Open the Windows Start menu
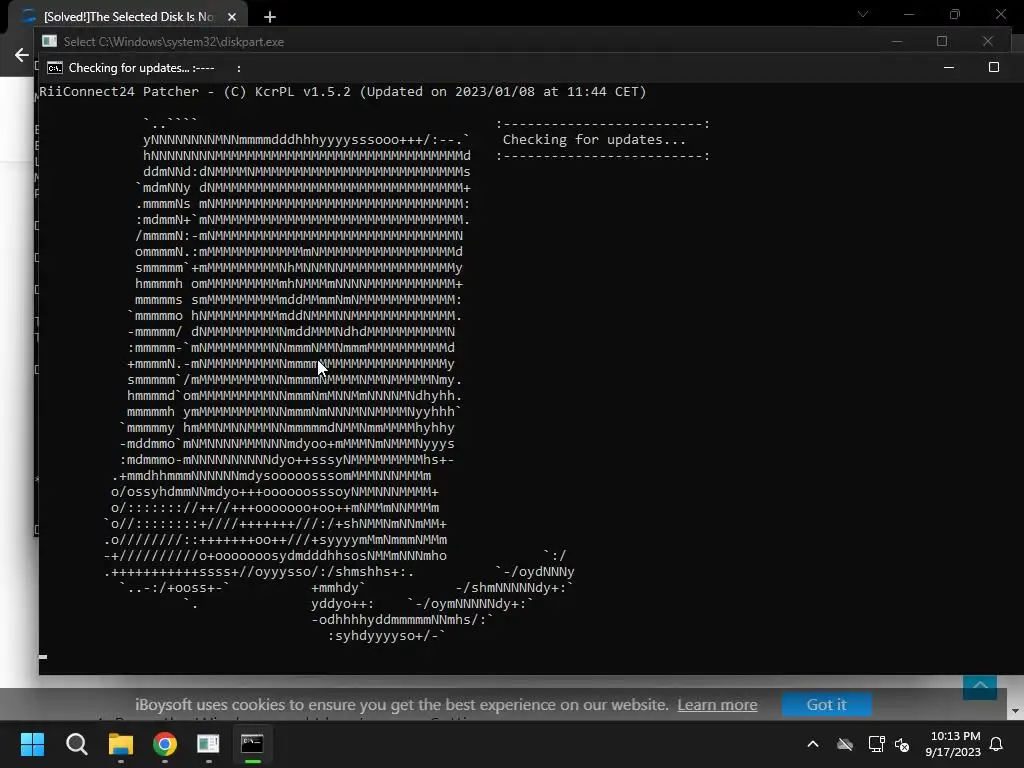 pos(32,744)
